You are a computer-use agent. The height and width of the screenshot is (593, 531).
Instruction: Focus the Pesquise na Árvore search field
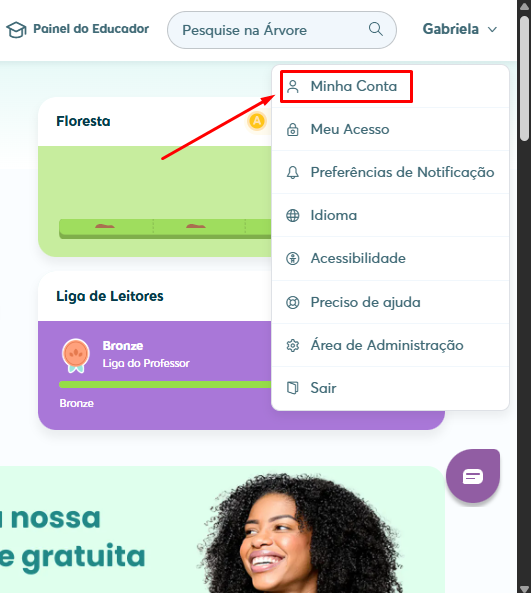coord(282,30)
